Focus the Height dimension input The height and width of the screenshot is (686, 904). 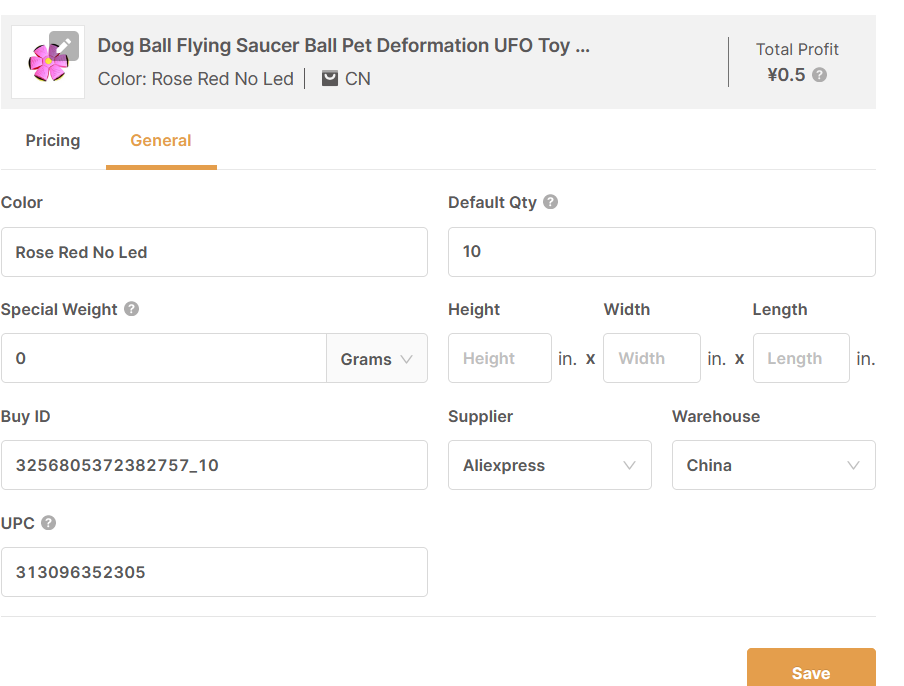pyautogui.click(x=499, y=358)
